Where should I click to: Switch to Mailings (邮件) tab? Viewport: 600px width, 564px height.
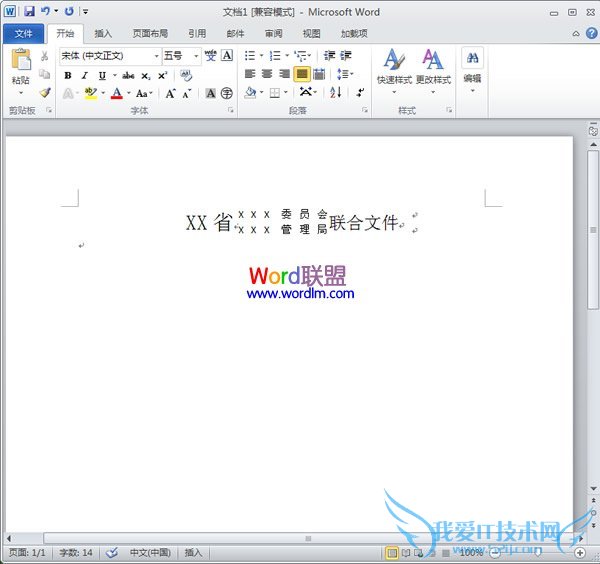[235, 34]
